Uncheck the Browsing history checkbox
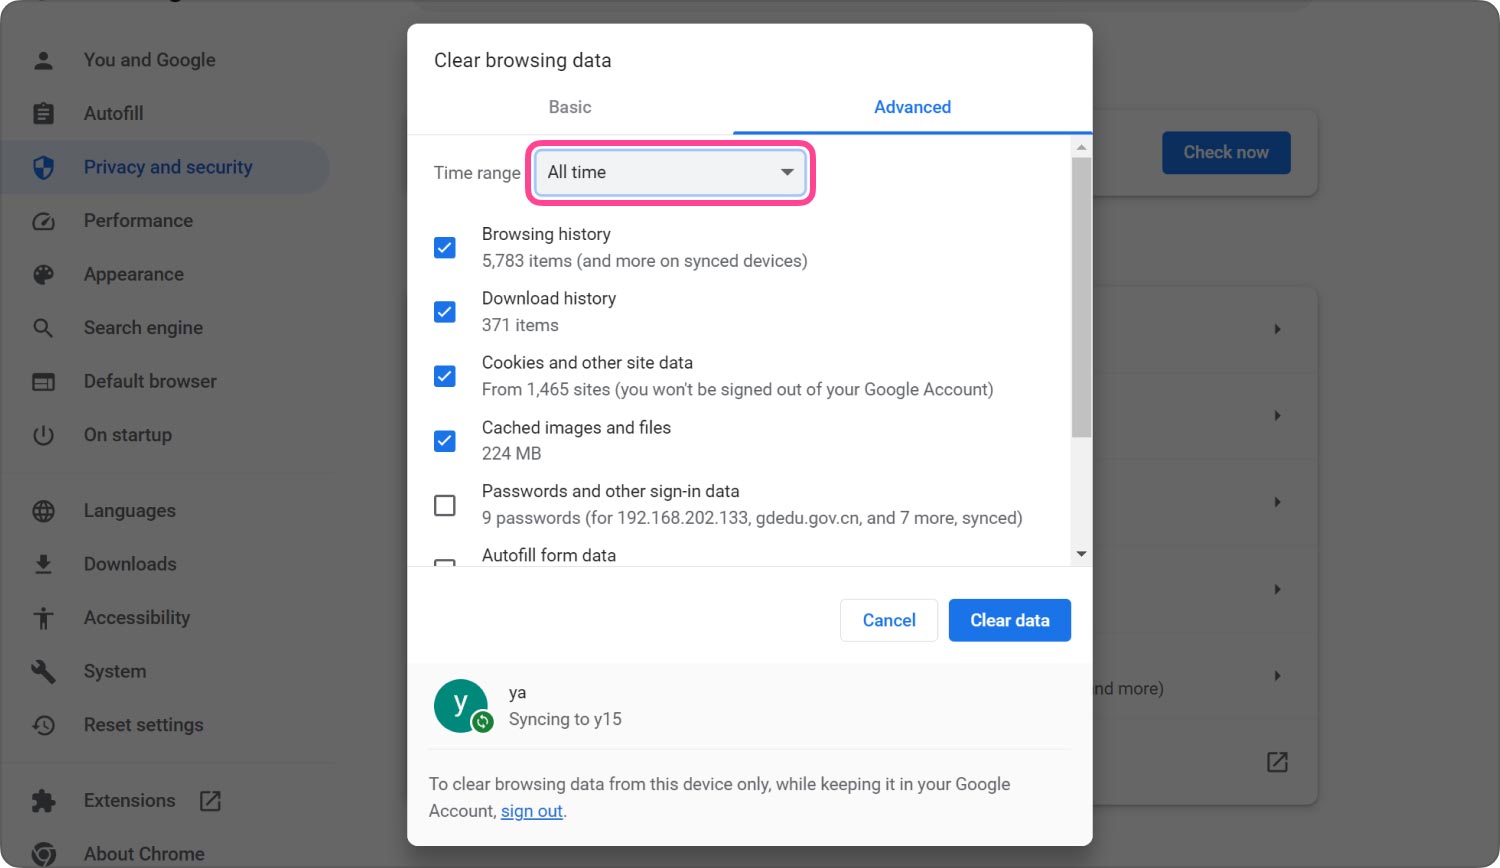Image resolution: width=1500 pixels, height=868 pixels. pyautogui.click(x=445, y=247)
